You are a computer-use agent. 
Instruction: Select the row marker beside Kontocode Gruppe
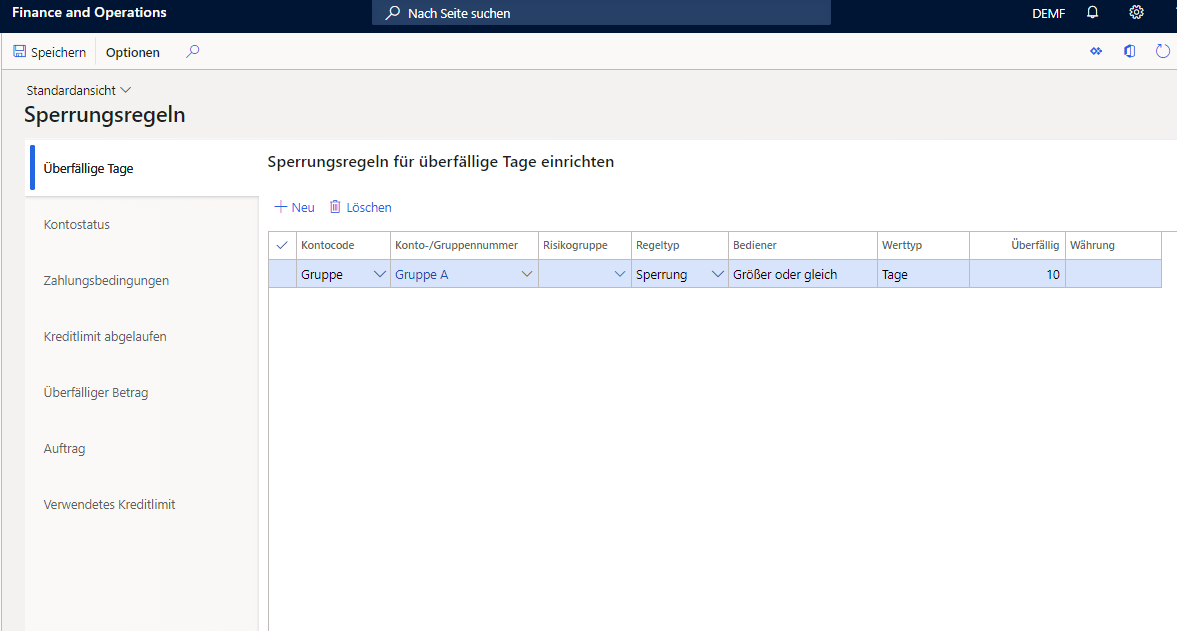click(281, 273)
